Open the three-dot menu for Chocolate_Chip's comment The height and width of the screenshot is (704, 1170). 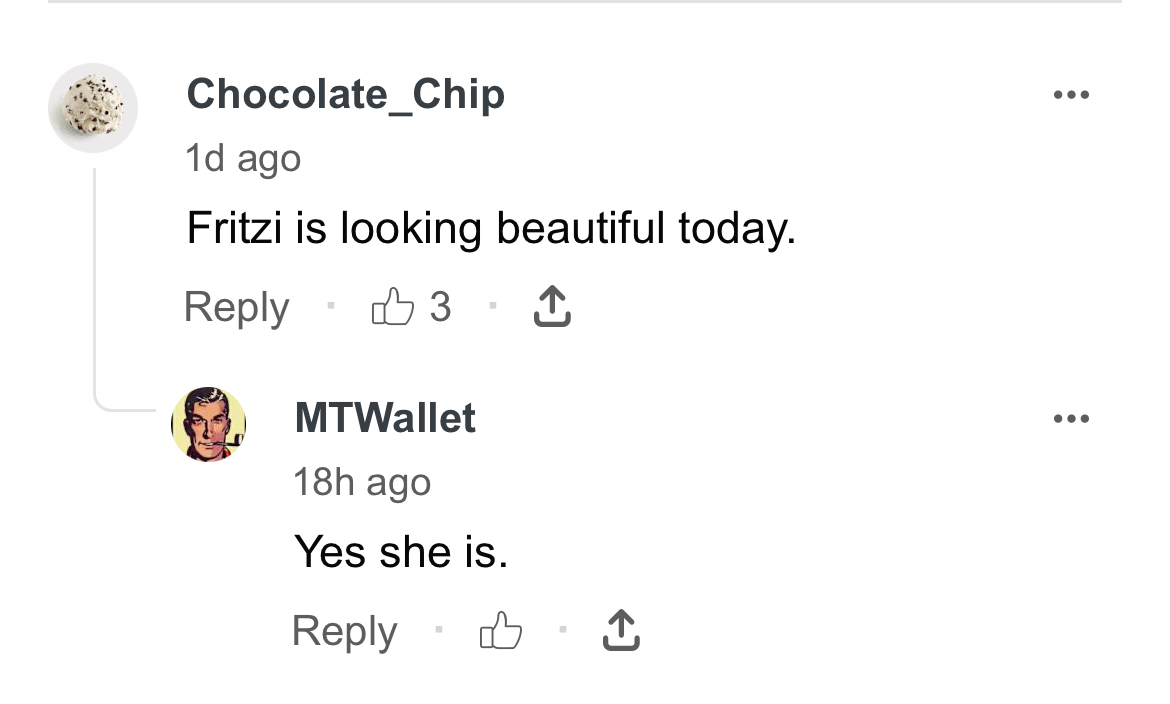(1071, 96)
